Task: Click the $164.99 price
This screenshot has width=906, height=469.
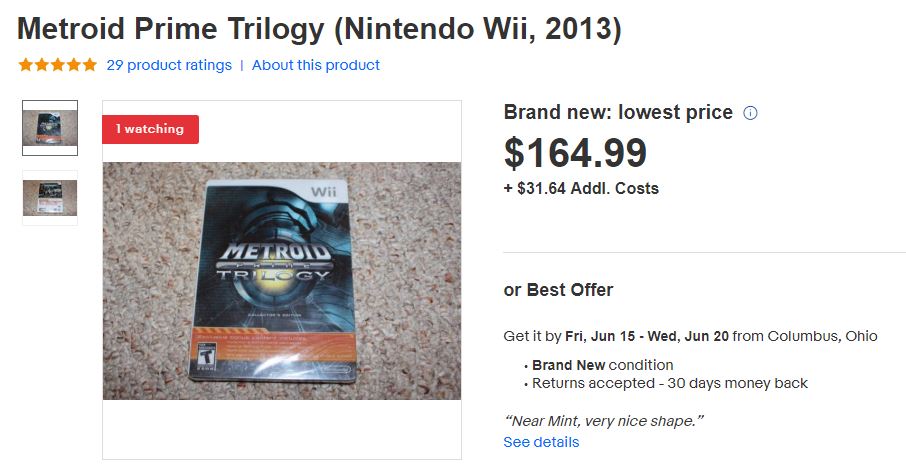Action: [575, 153]
